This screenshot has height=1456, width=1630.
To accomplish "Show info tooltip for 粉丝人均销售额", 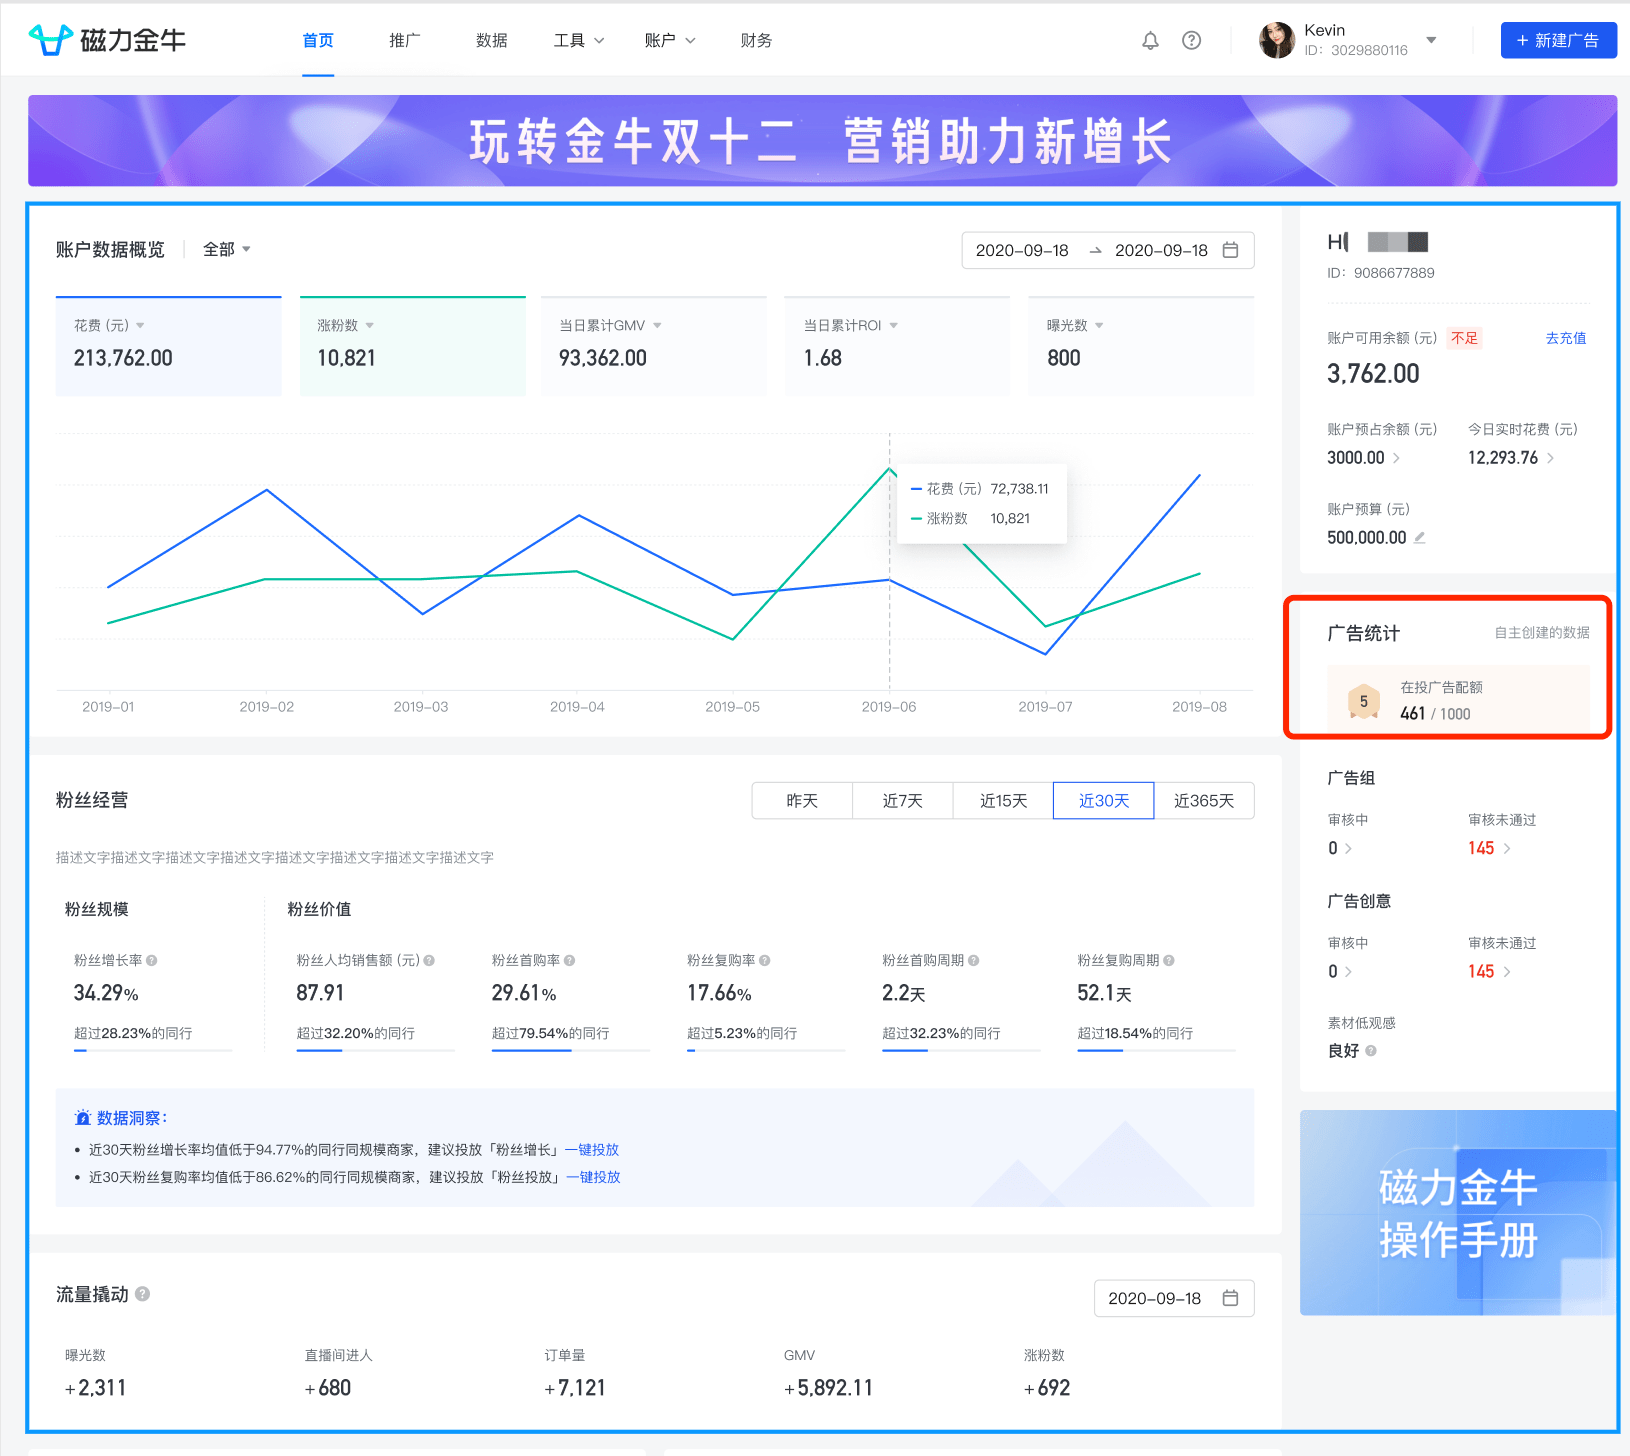I will 429,960.
